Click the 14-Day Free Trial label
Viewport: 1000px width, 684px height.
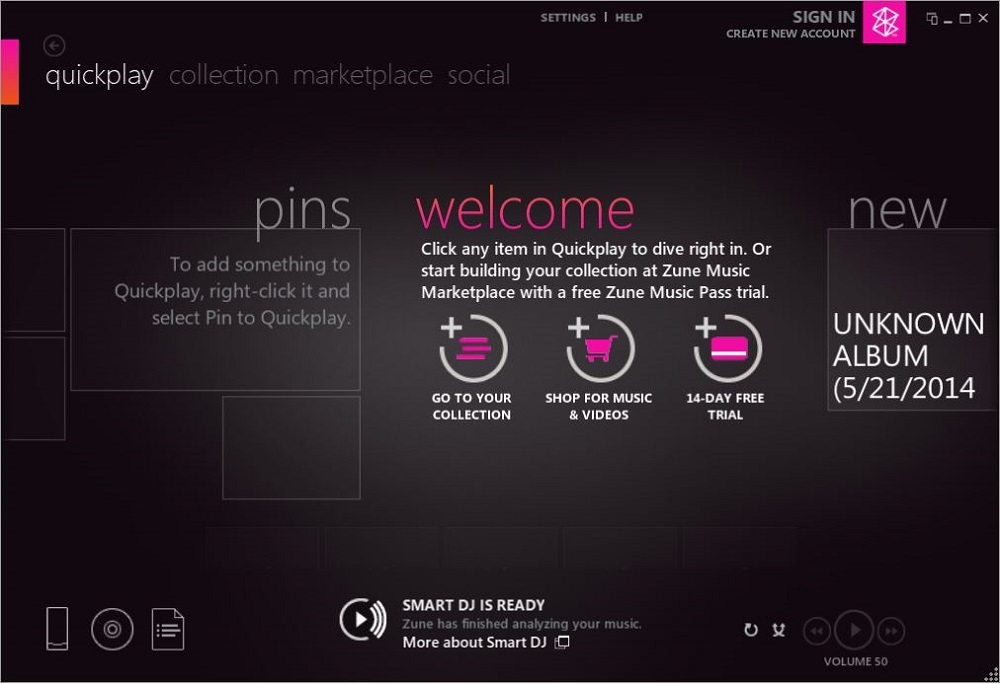click(x=725, y=406)
